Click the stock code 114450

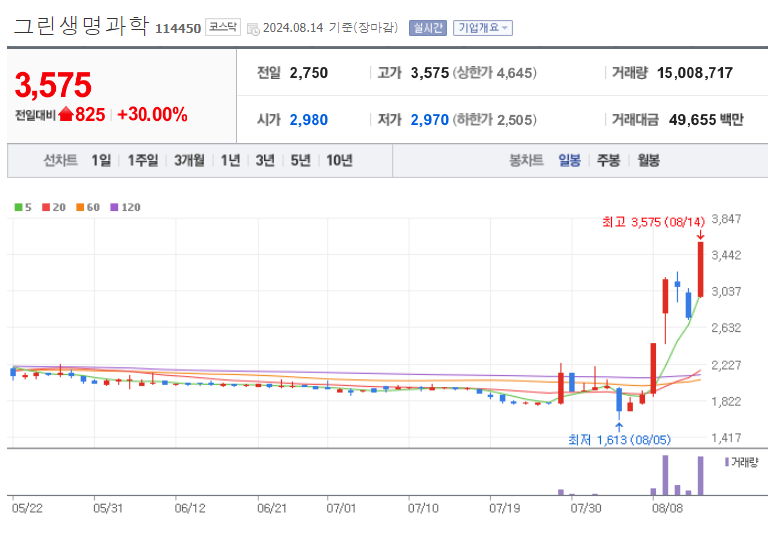click(x=178, y=29)
